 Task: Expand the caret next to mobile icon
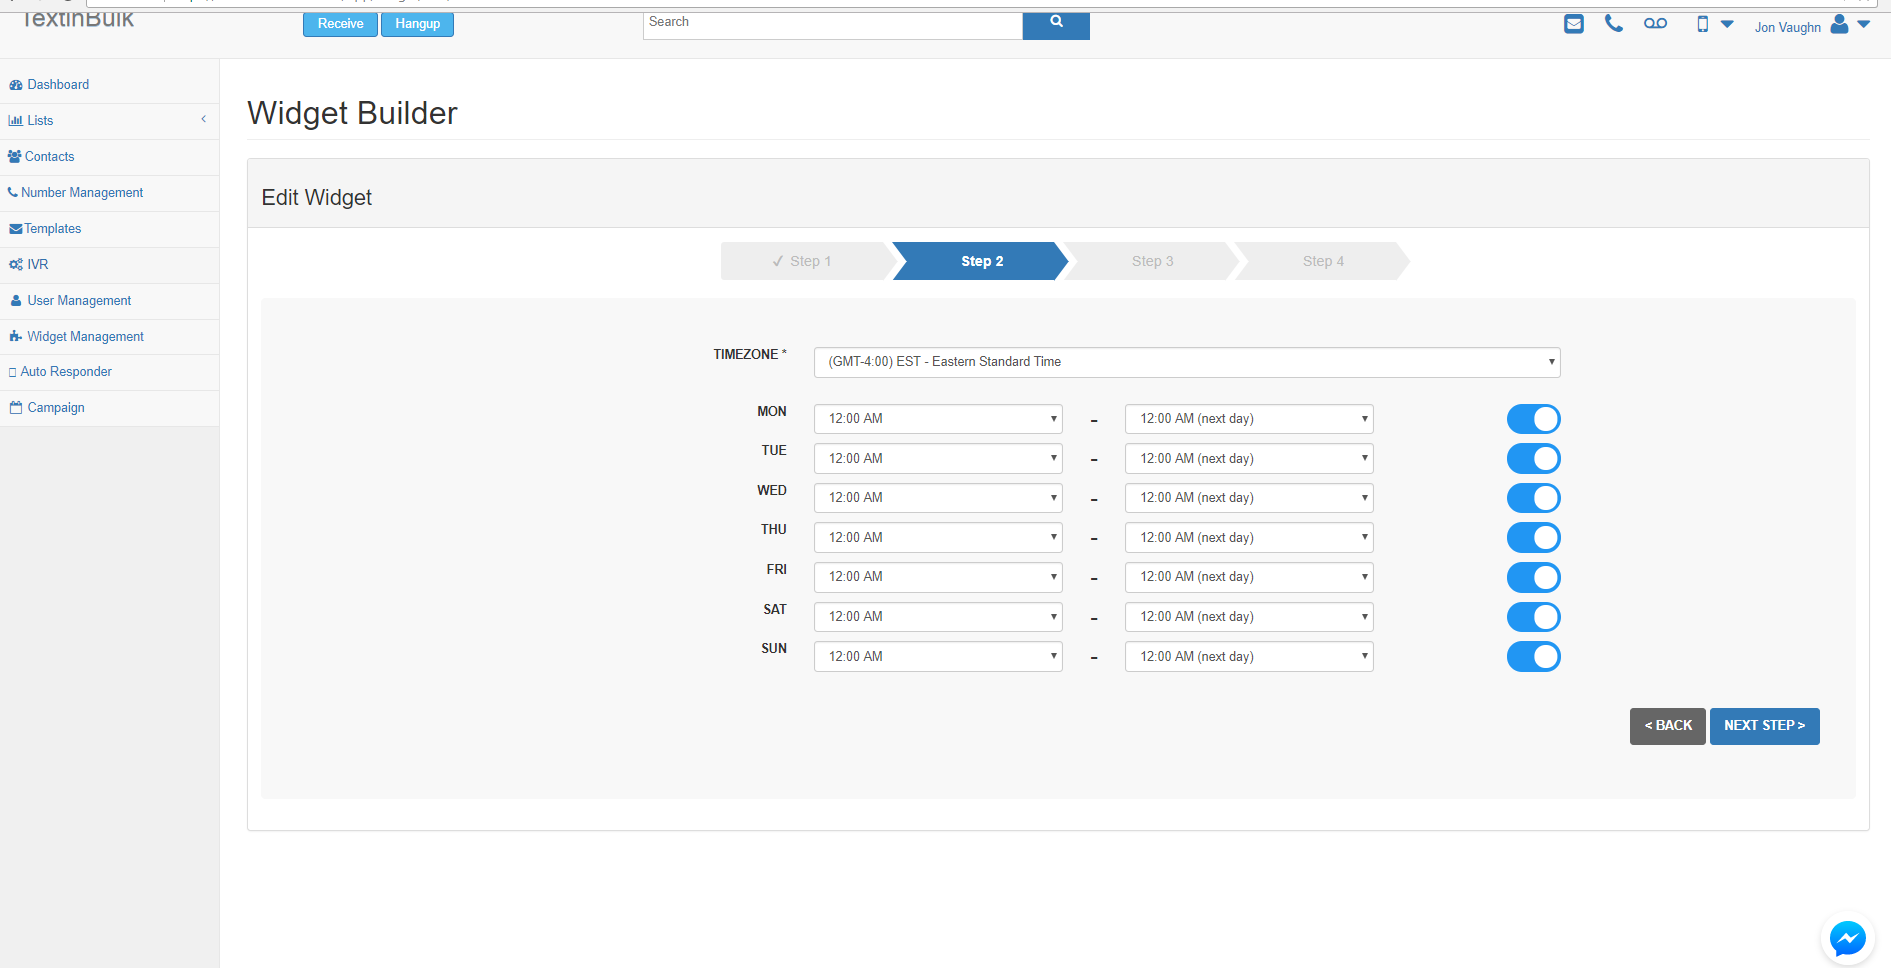(1727, 24)
